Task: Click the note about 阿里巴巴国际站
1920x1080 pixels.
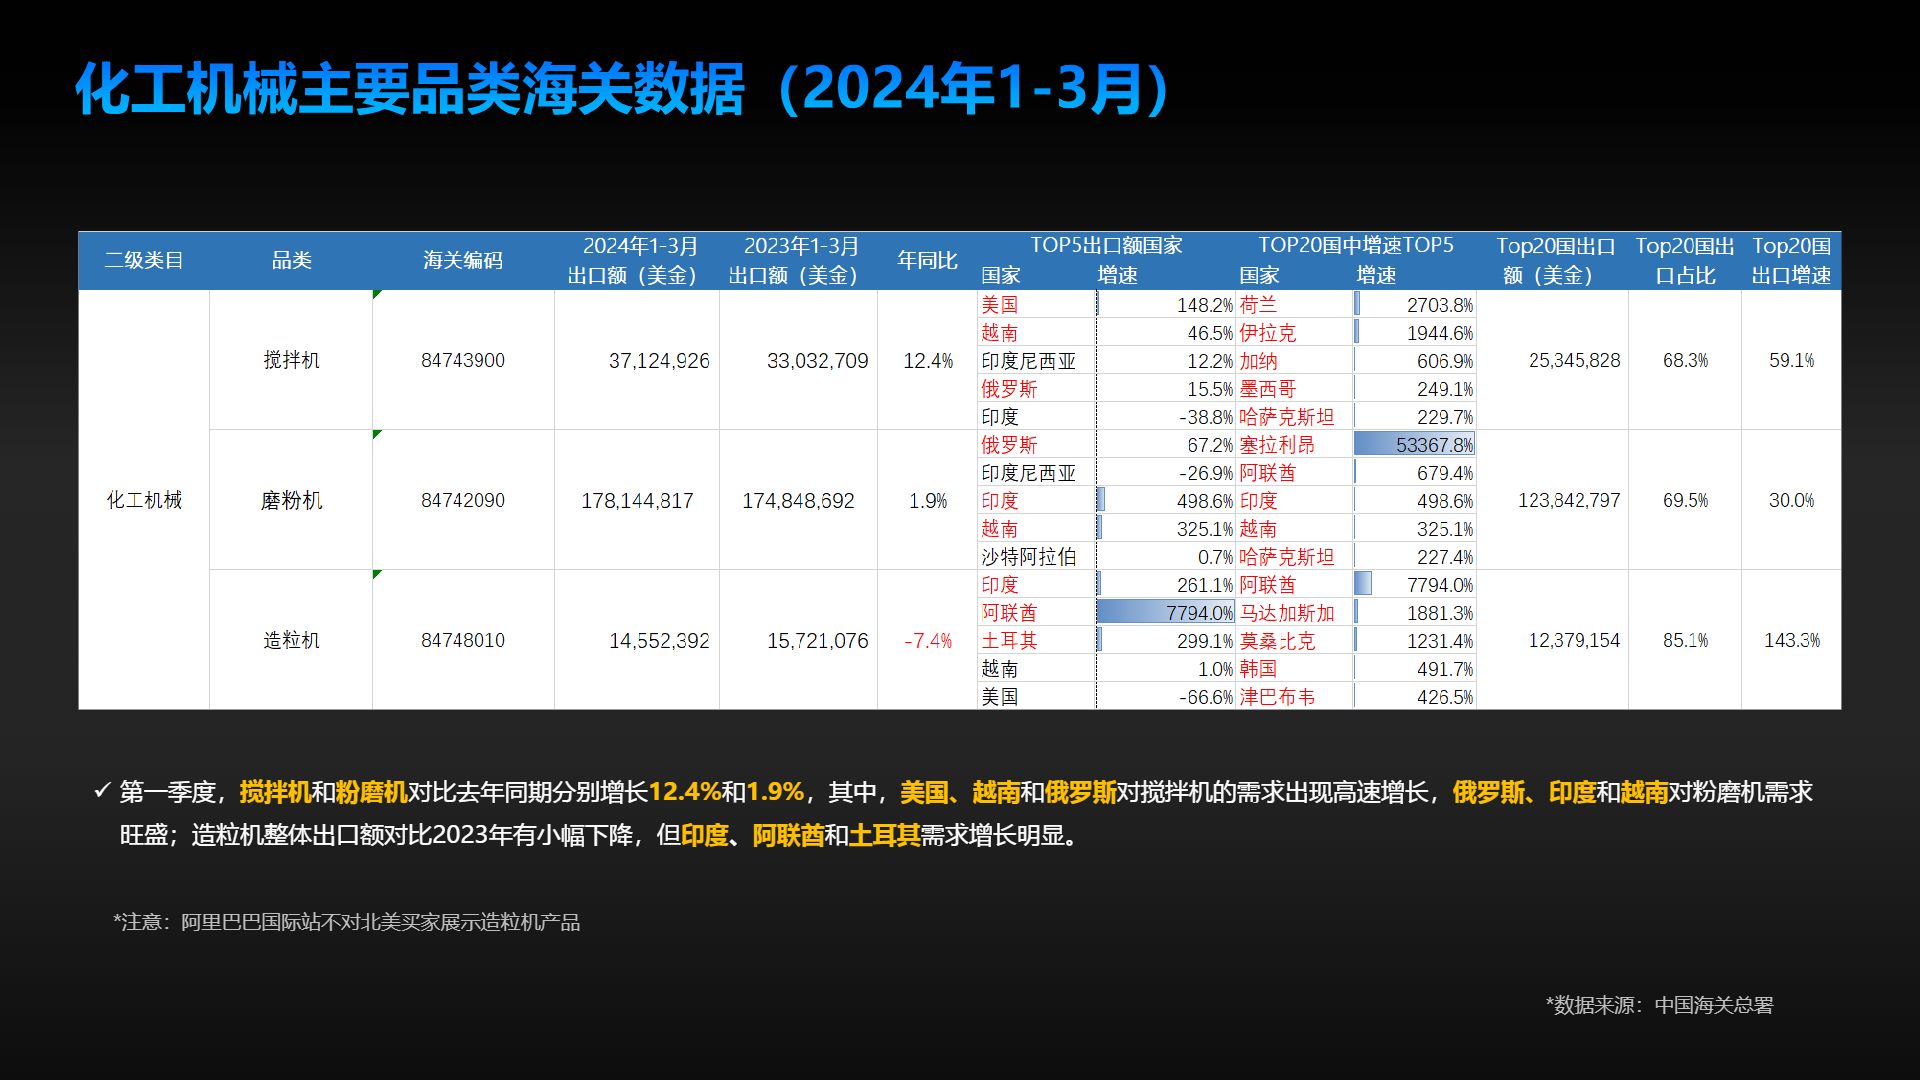Action: [x=346, y=922]
